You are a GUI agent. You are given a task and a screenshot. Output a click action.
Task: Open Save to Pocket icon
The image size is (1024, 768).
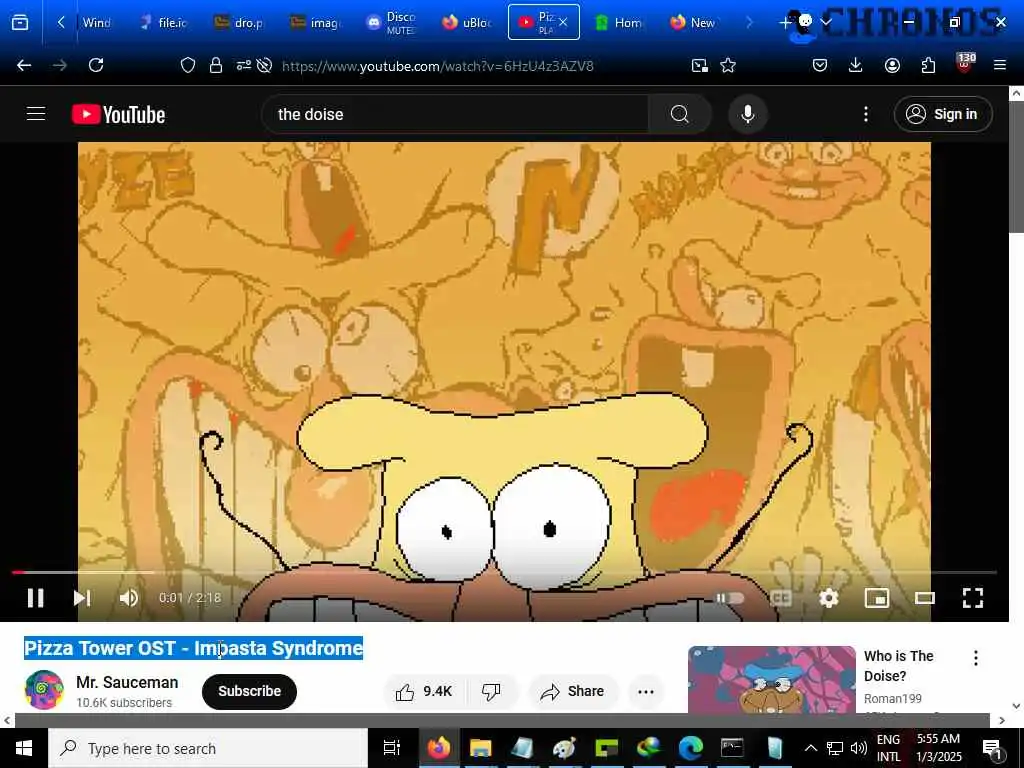point(820,65)
